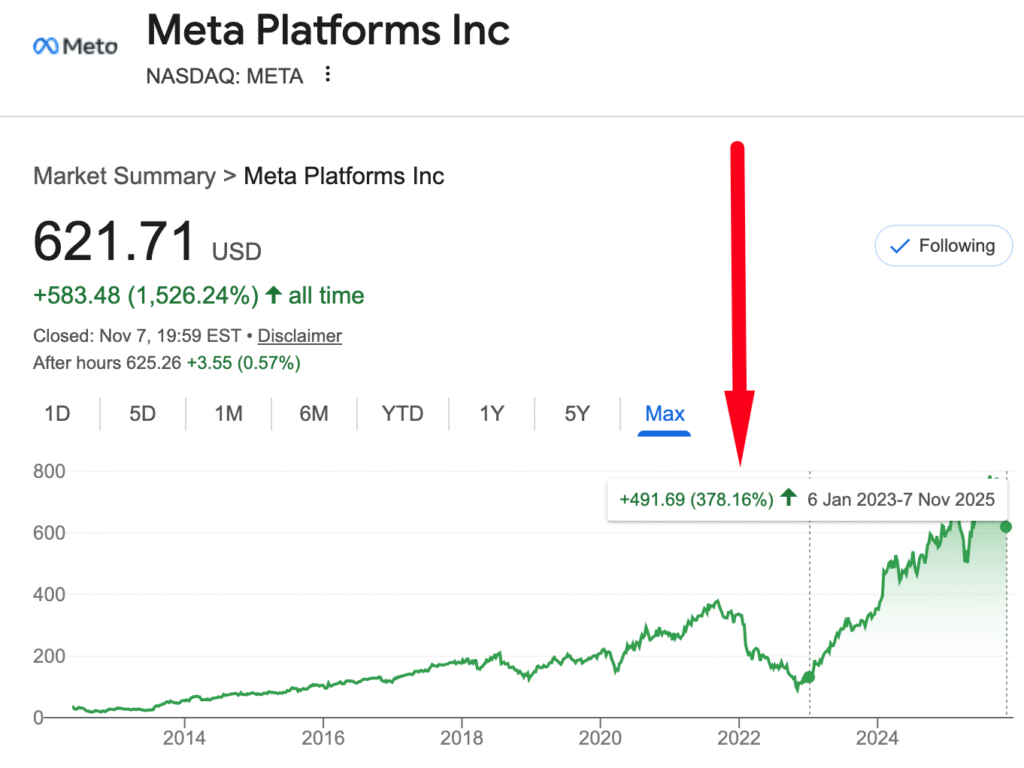Open the three-dot options menu

327,75
